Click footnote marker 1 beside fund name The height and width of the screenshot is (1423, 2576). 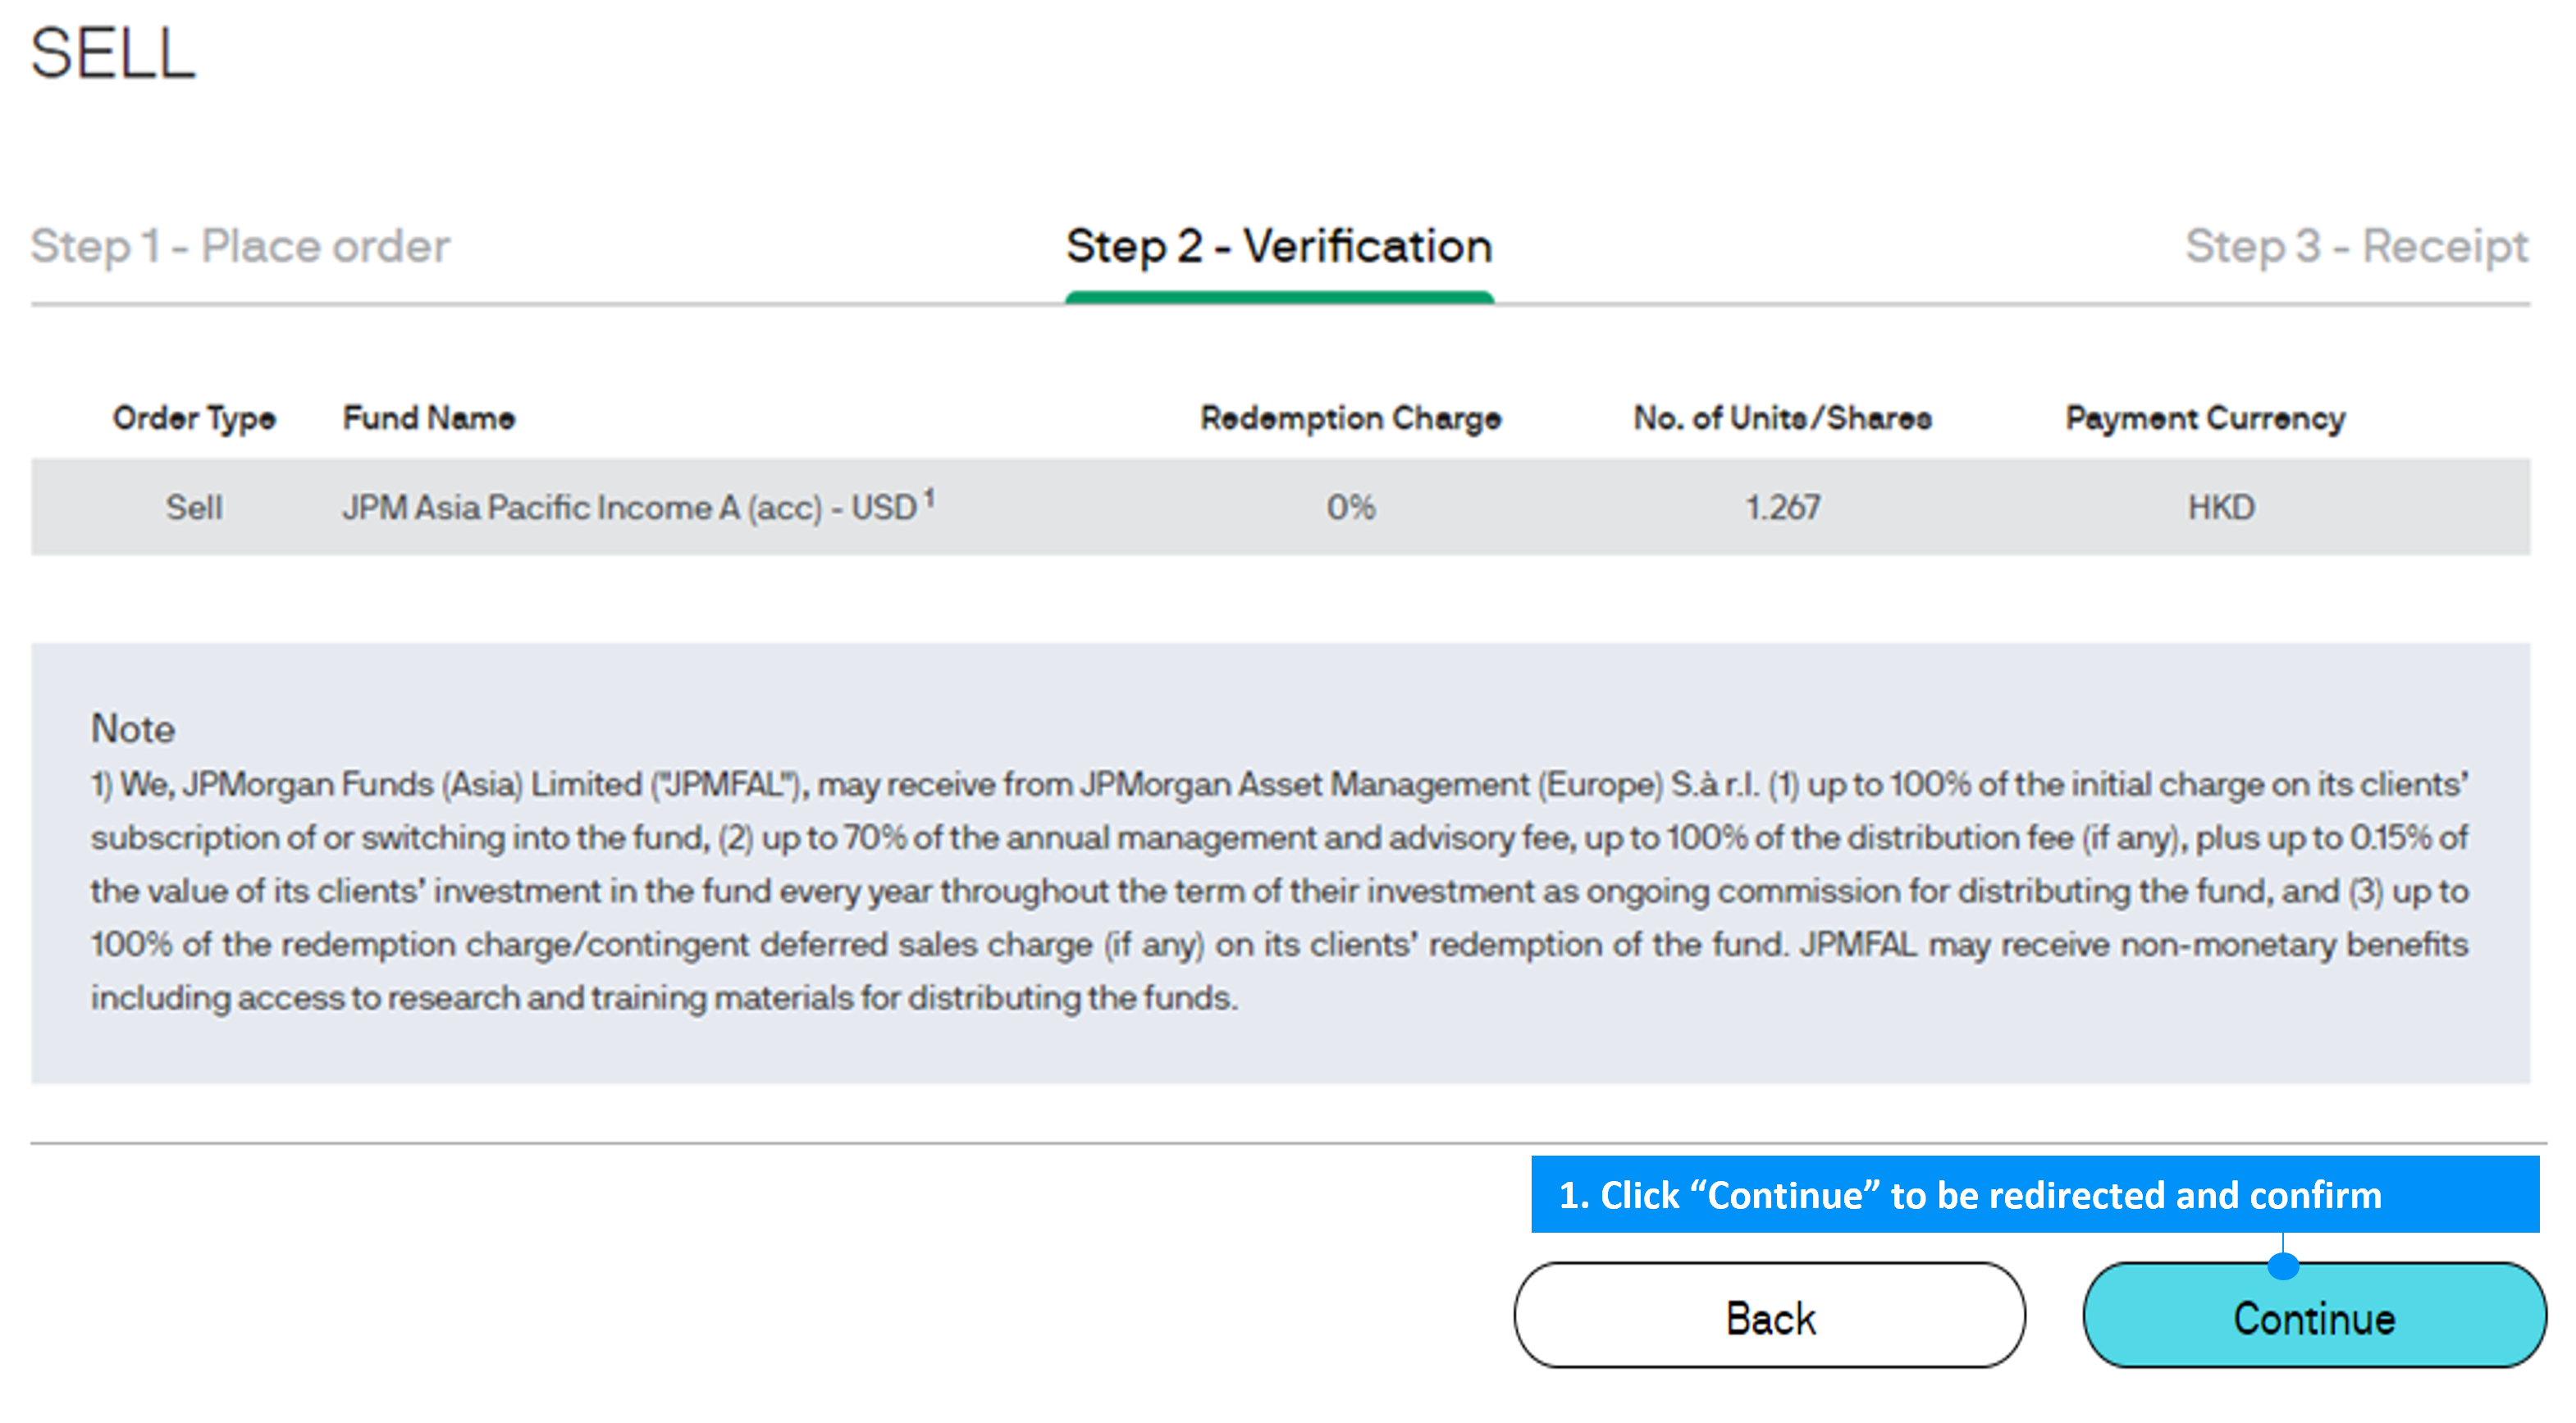(929, 497)
